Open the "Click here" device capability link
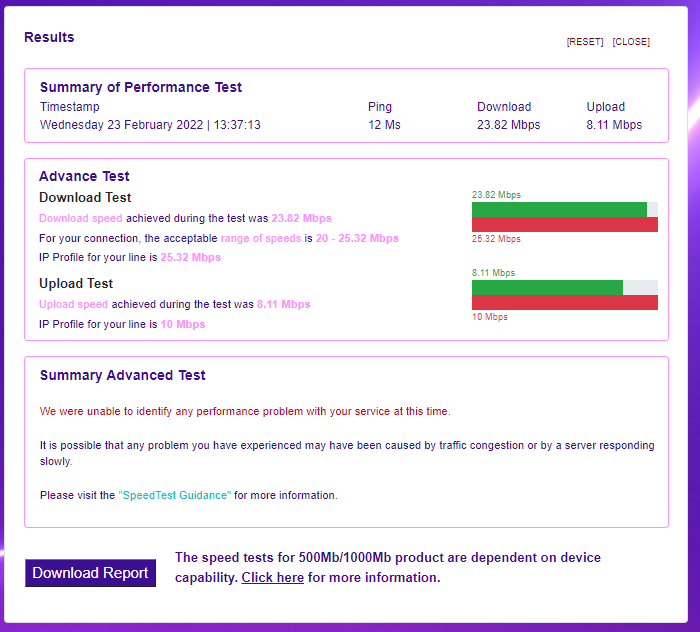Viewport: 700px width, 632px height. pyautogui.click(x=272, y=578)
